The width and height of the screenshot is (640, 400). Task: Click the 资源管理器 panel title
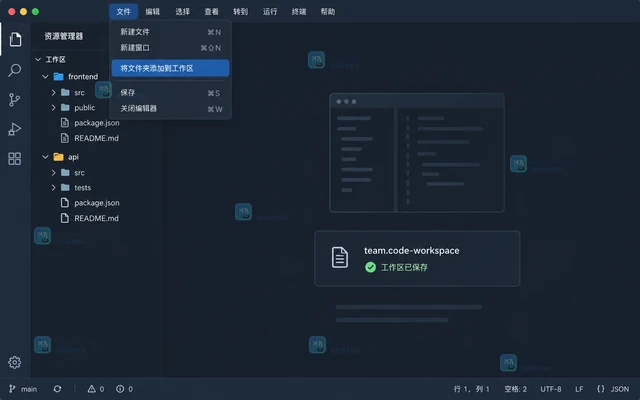(x=64, y=36)
